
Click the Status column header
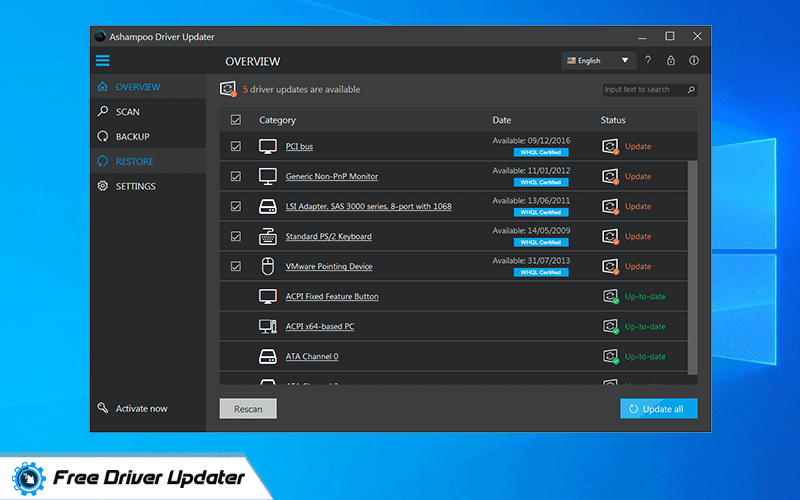[x=613, y=120]
